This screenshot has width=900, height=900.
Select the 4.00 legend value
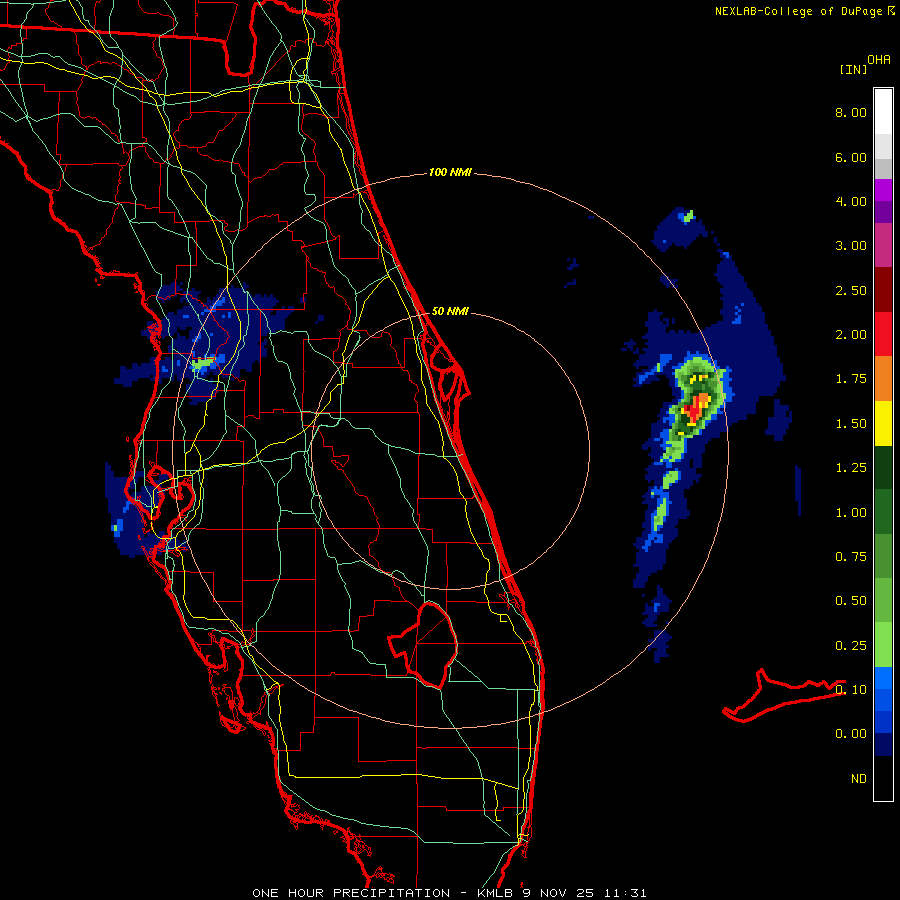(x=851, y=201)
